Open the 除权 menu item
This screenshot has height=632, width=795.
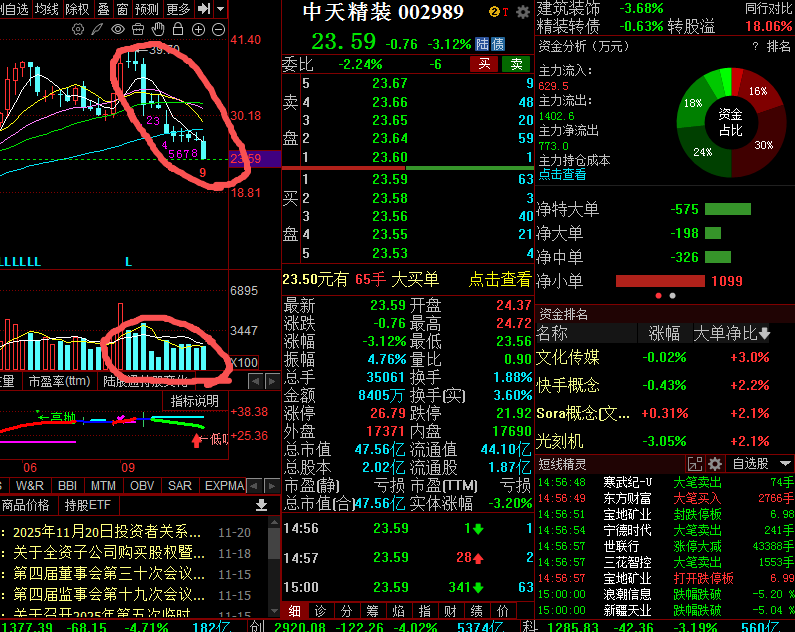coord(77,9)
